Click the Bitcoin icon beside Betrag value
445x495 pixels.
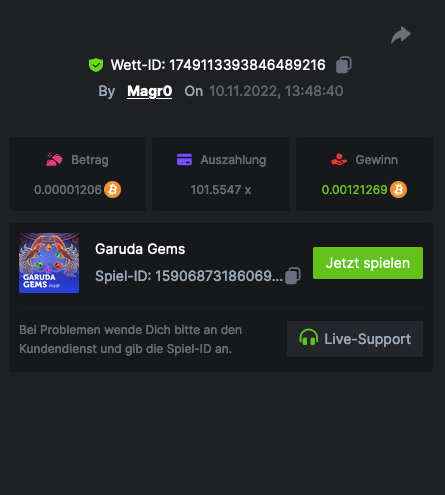pos(113,190)
